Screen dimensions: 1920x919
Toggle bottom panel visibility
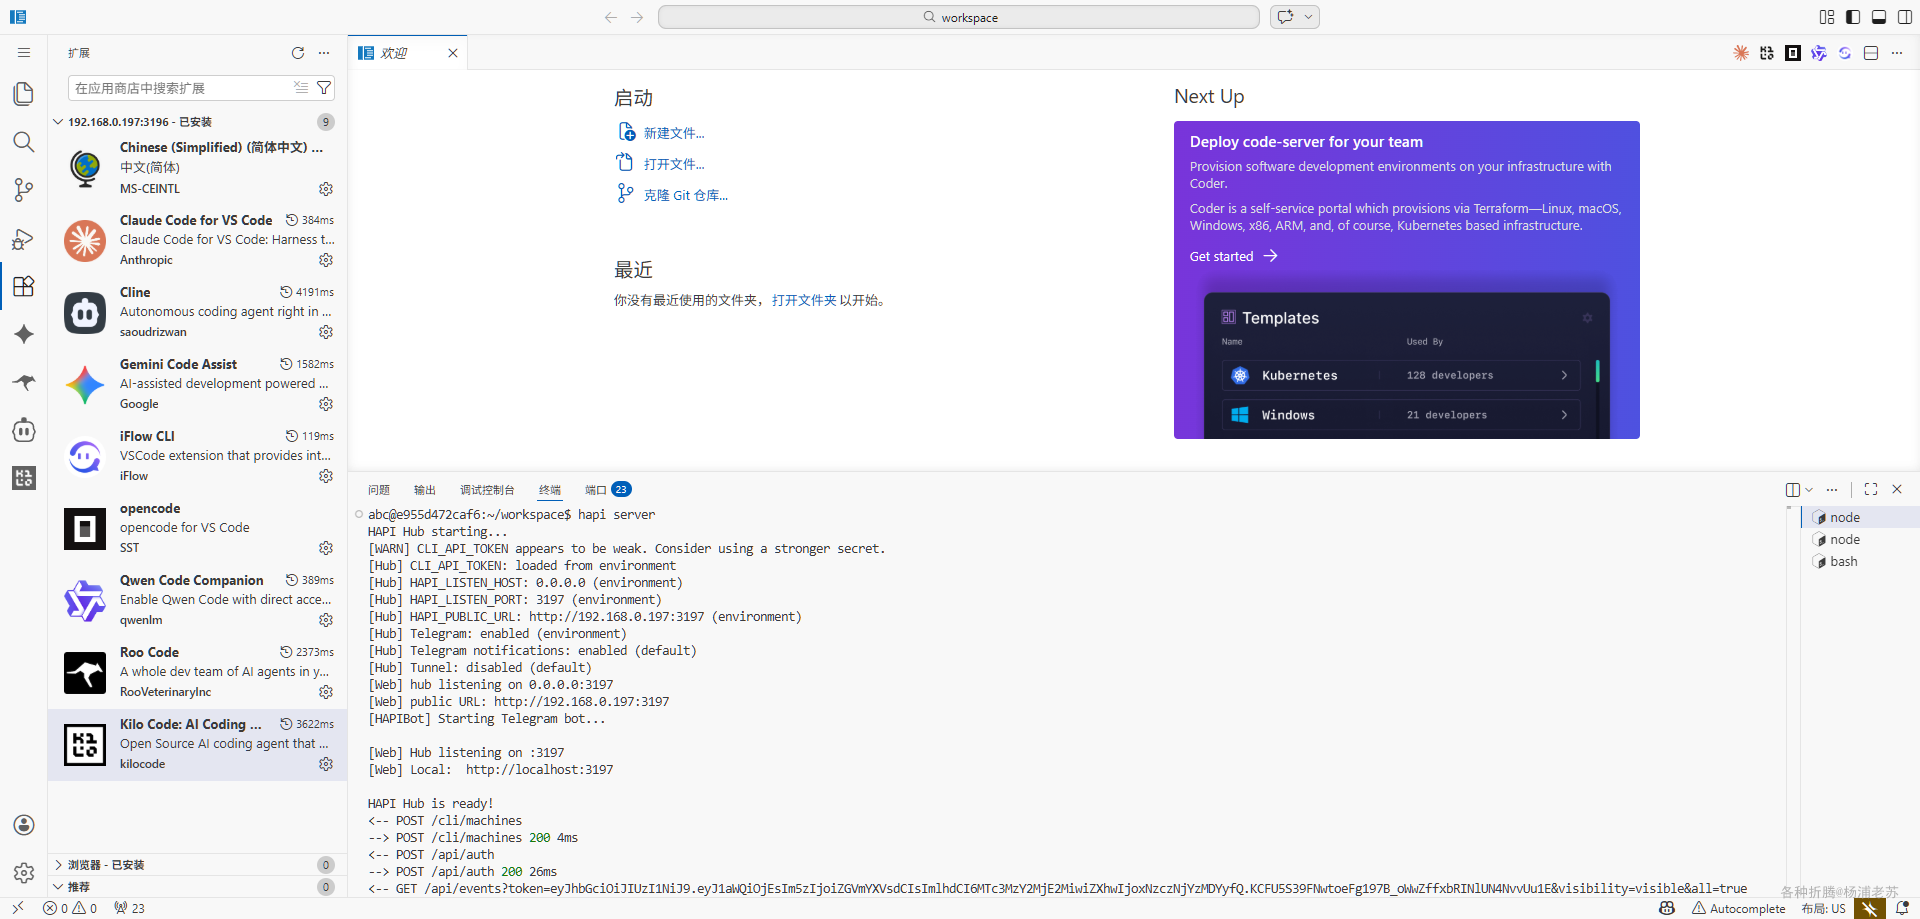pyautogui.click(x=1879, y=17)
